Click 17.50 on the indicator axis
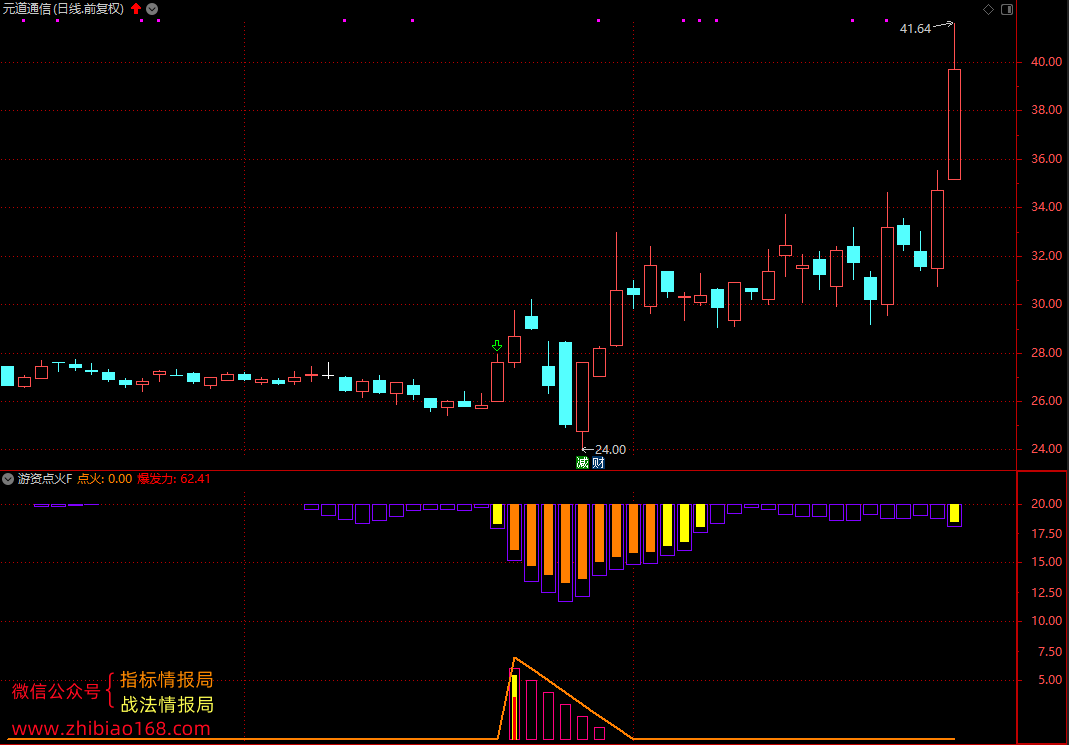Screen dimensions: 1069x745 [x=1046, y=534]
